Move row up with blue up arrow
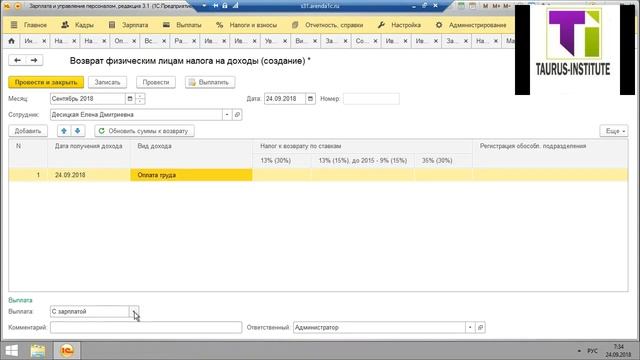Screen dimensions: 640x360 click(x=64, y=131)
